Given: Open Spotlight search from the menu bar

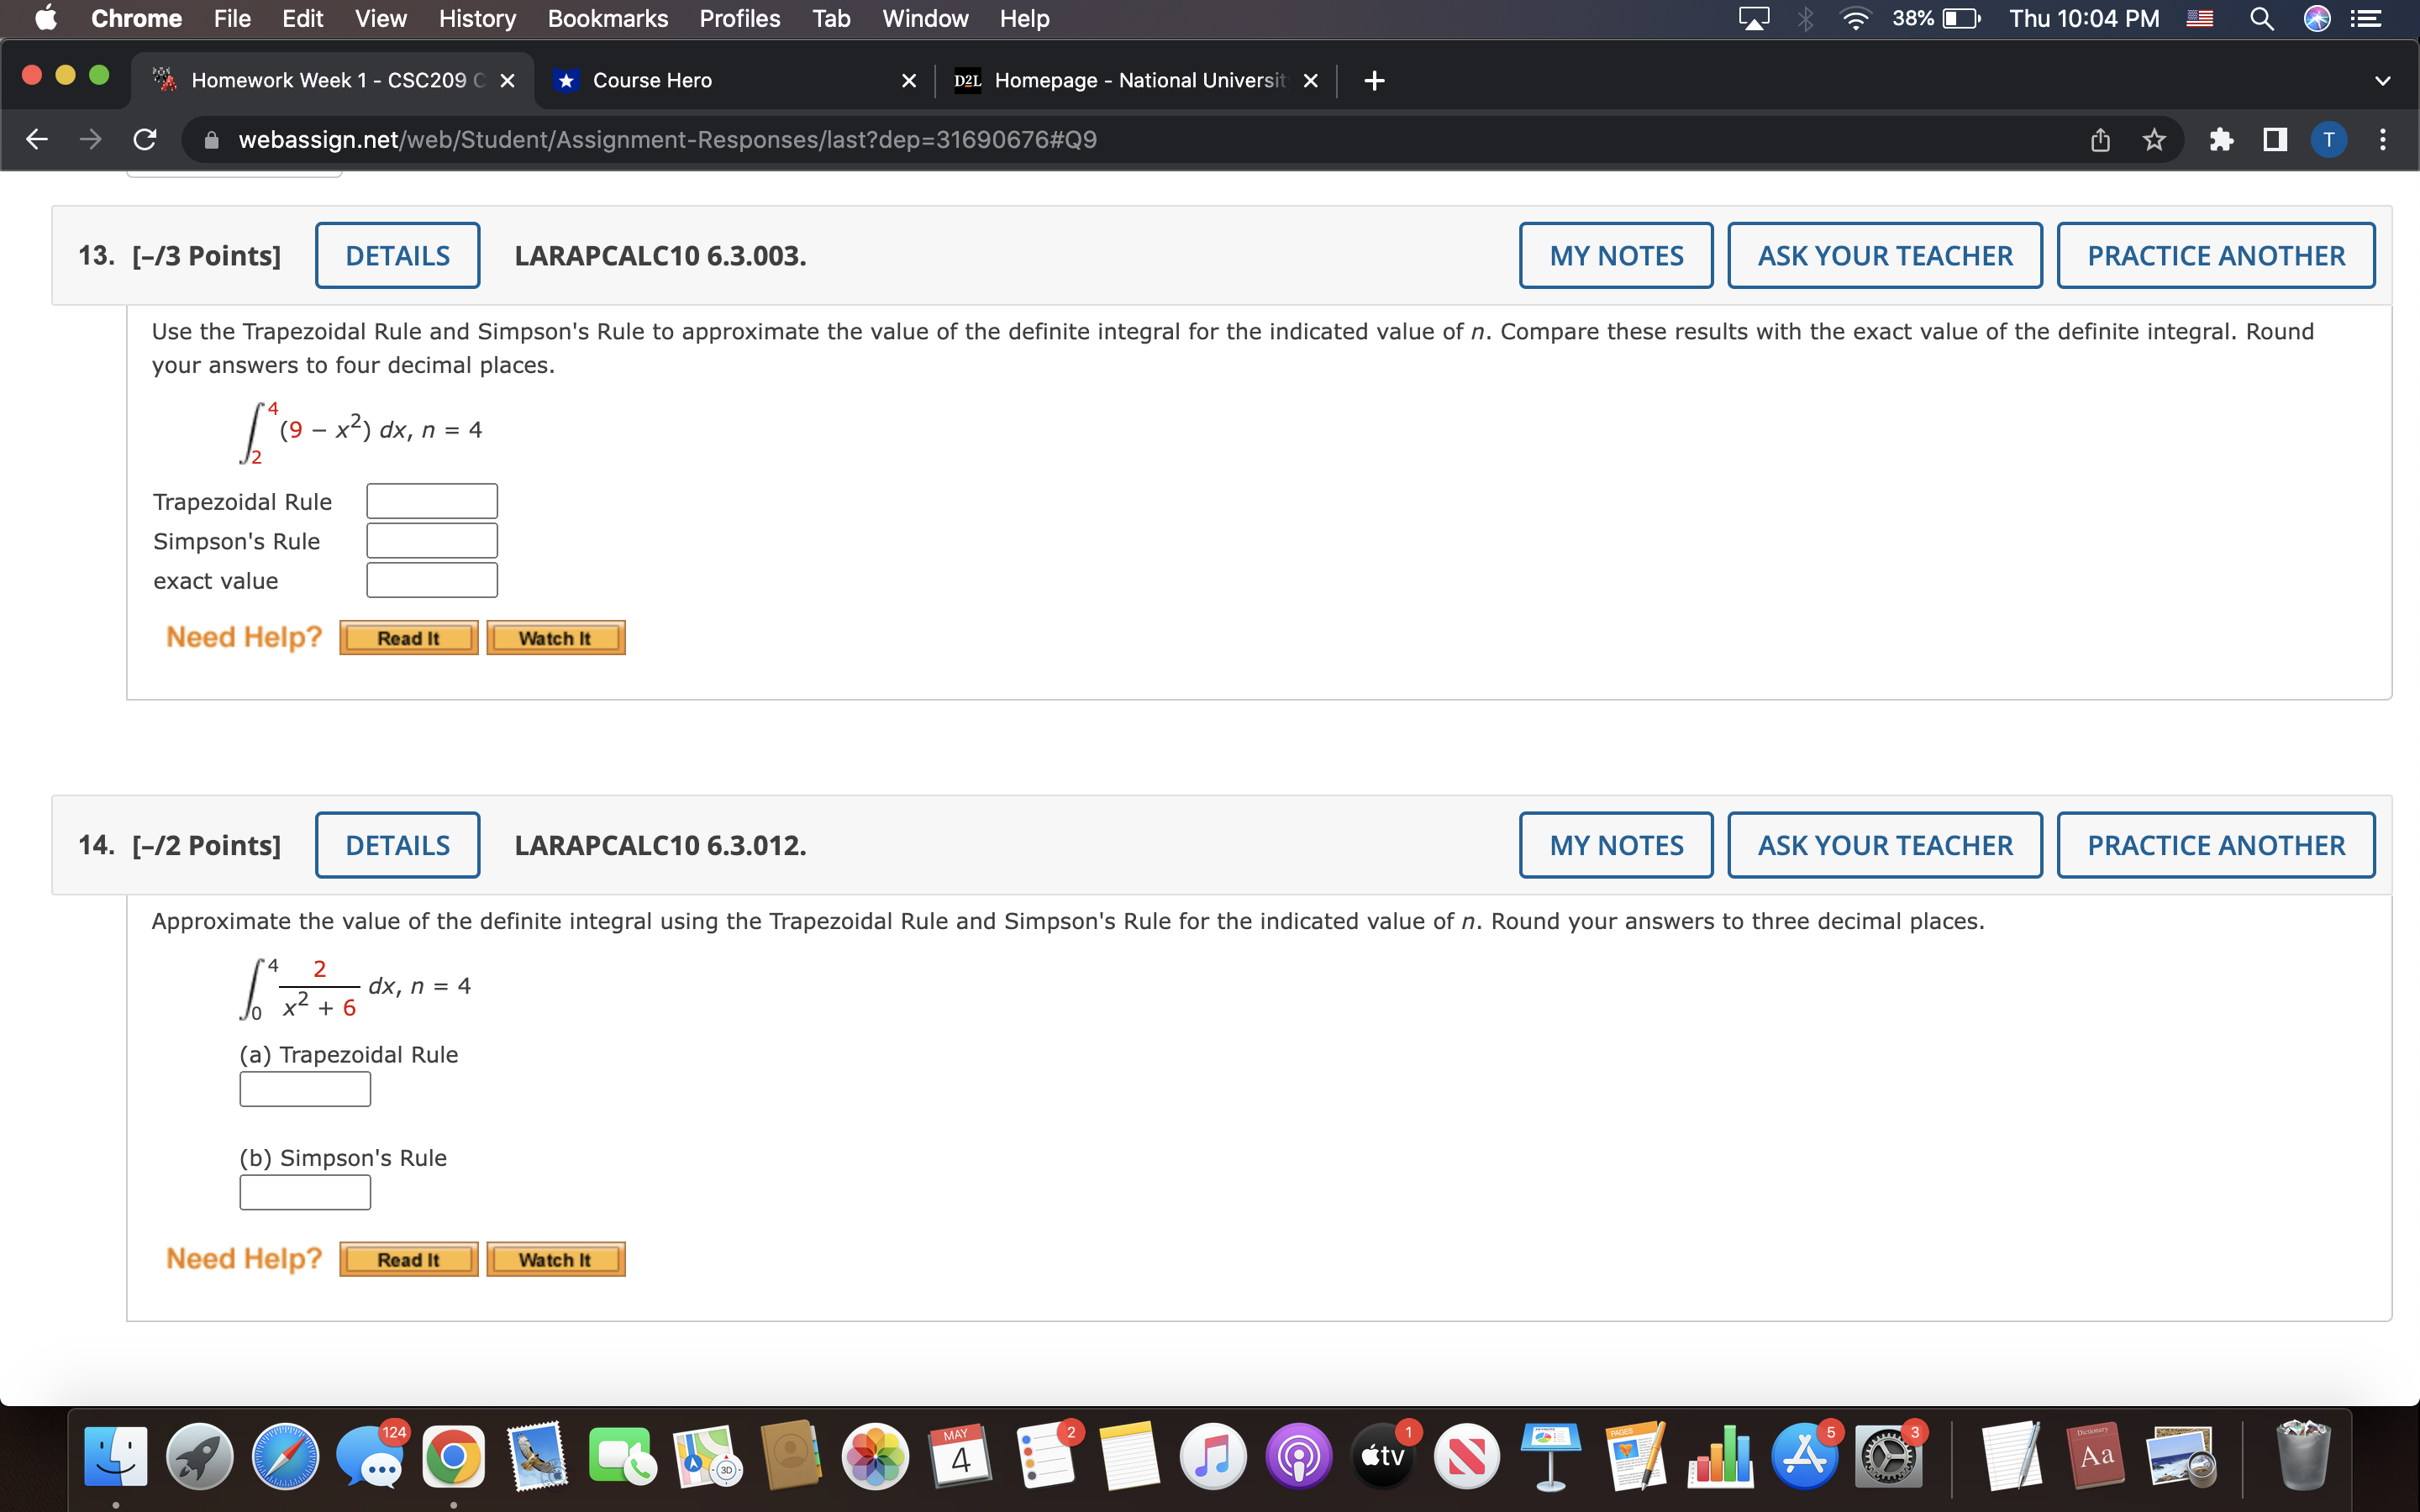Looking at the screenshot, I should 2263,18.
